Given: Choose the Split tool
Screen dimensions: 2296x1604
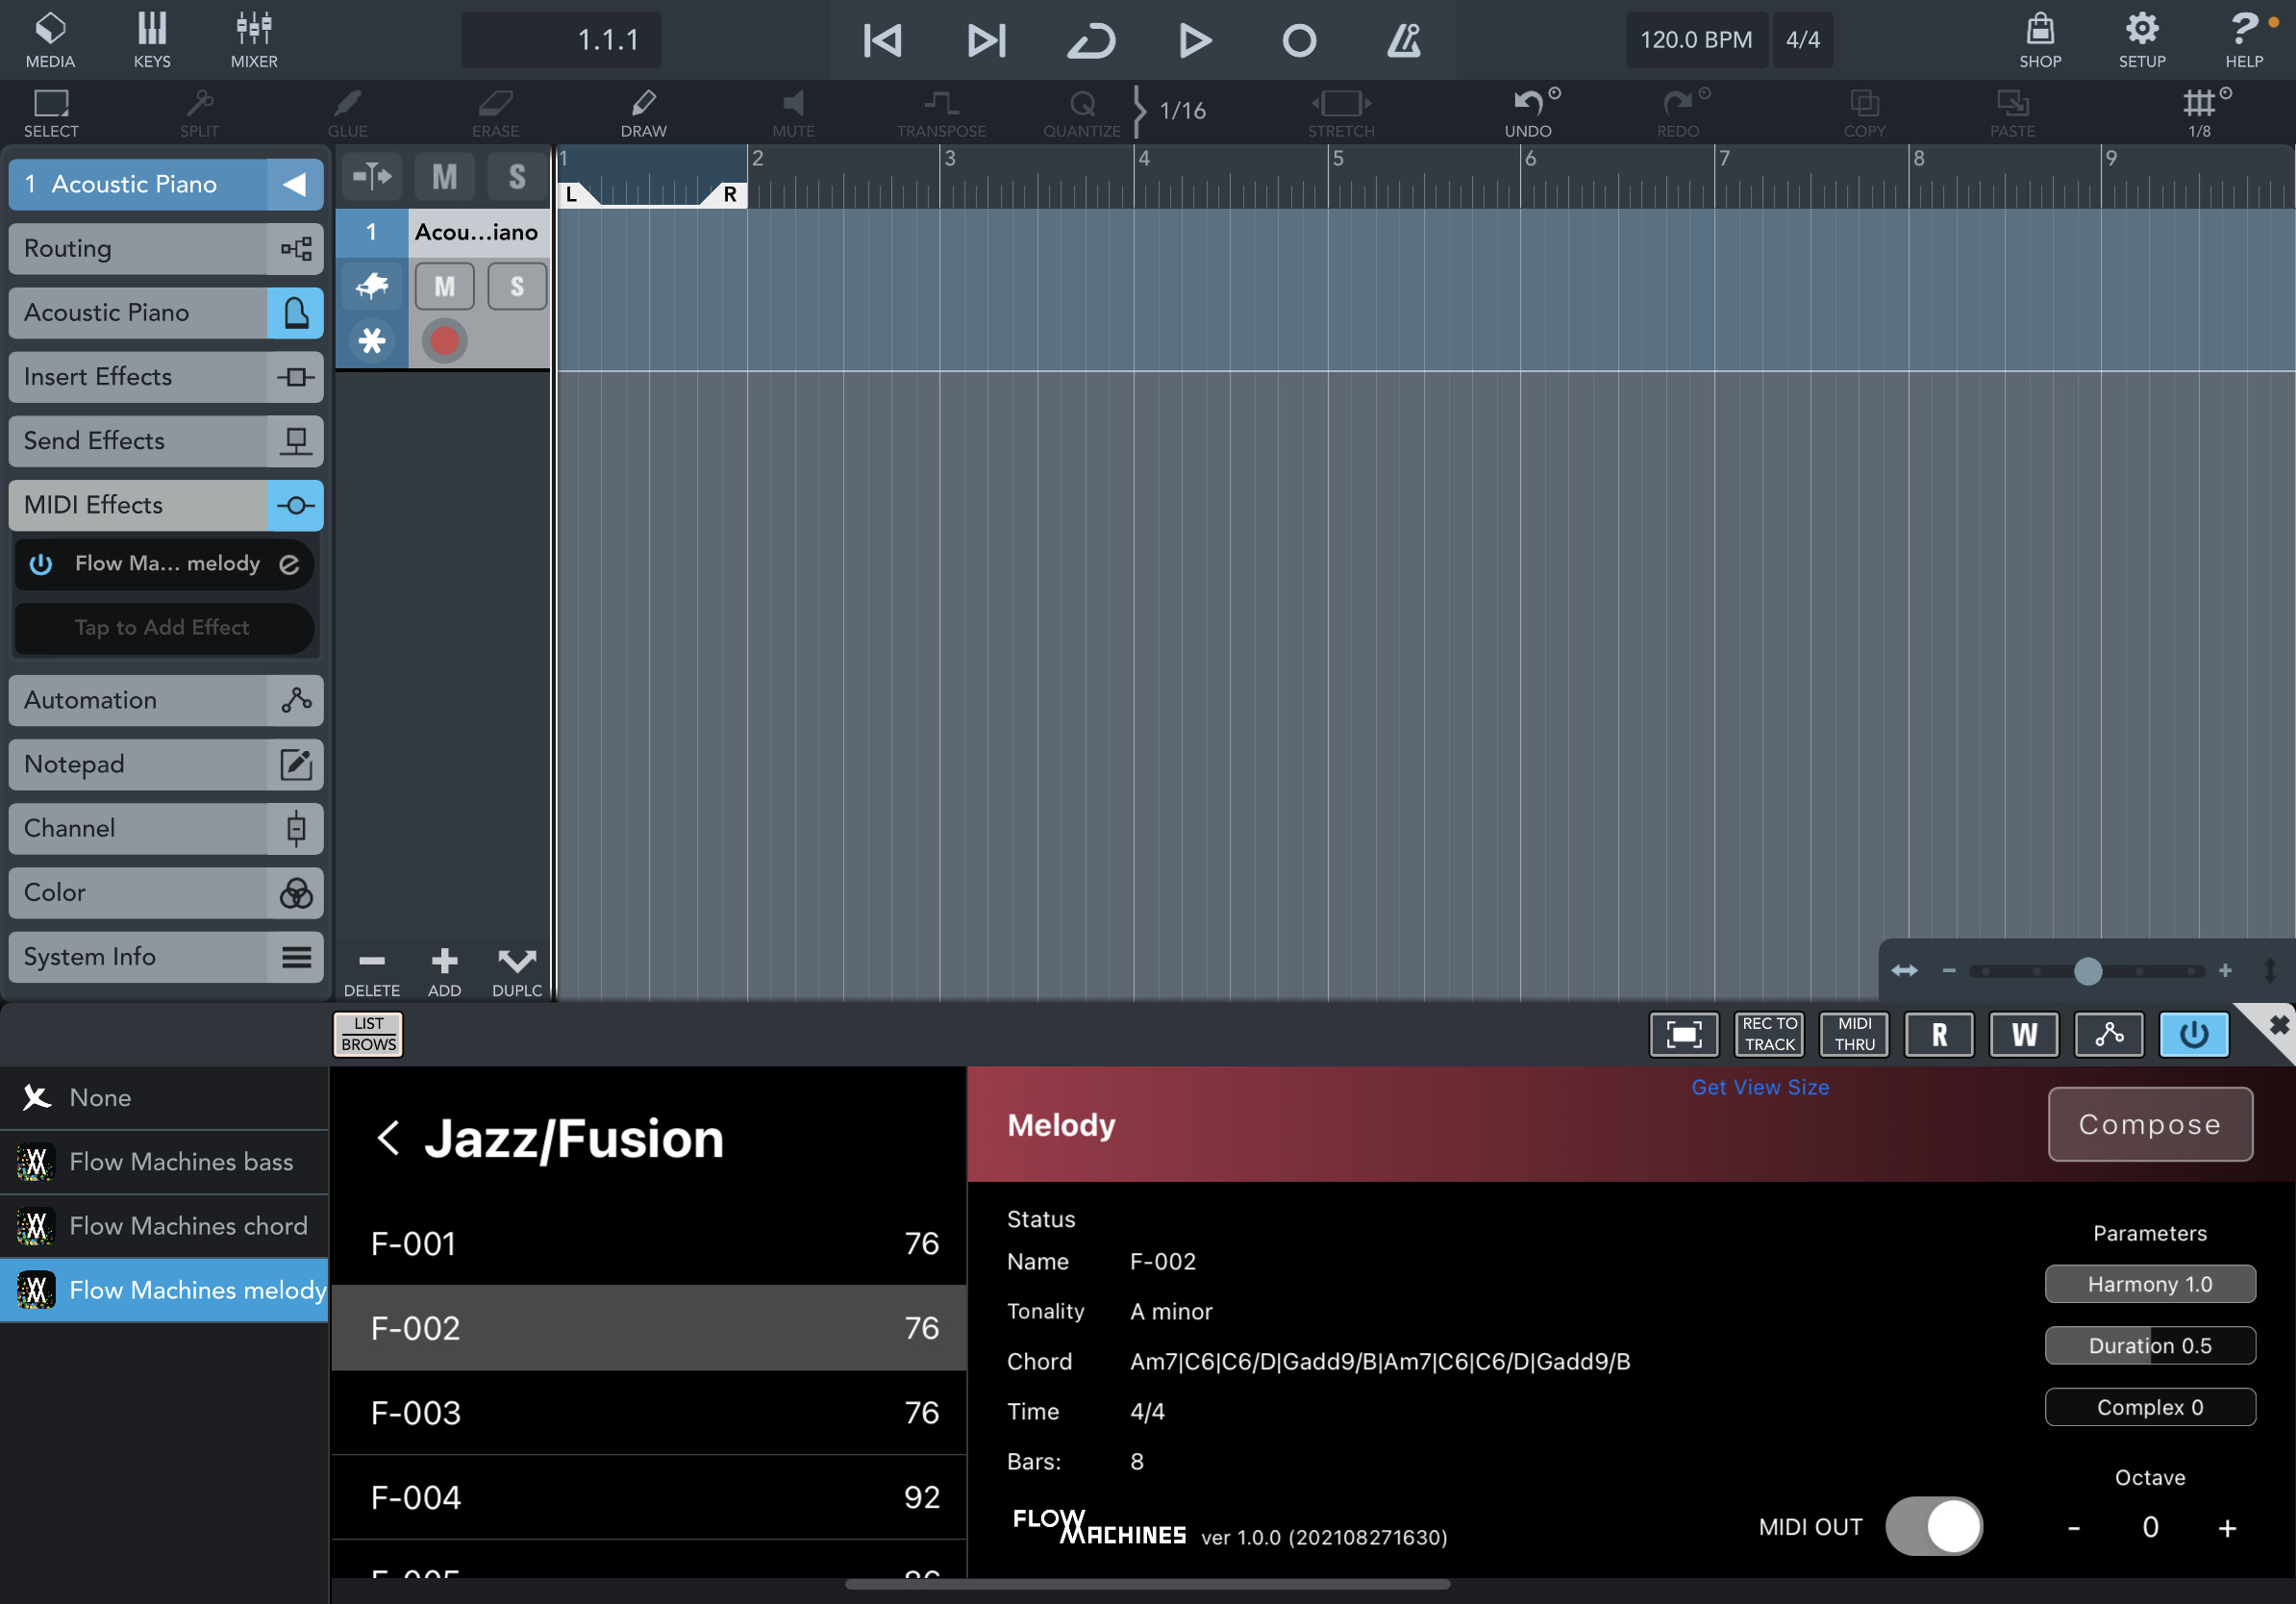Looking at the screenshot, I should coord(199,113).
